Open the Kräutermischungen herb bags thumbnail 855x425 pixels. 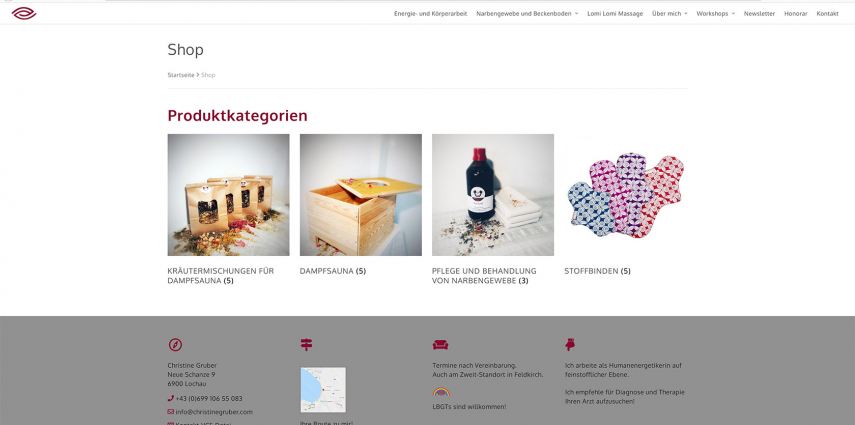tap(228, 195)
